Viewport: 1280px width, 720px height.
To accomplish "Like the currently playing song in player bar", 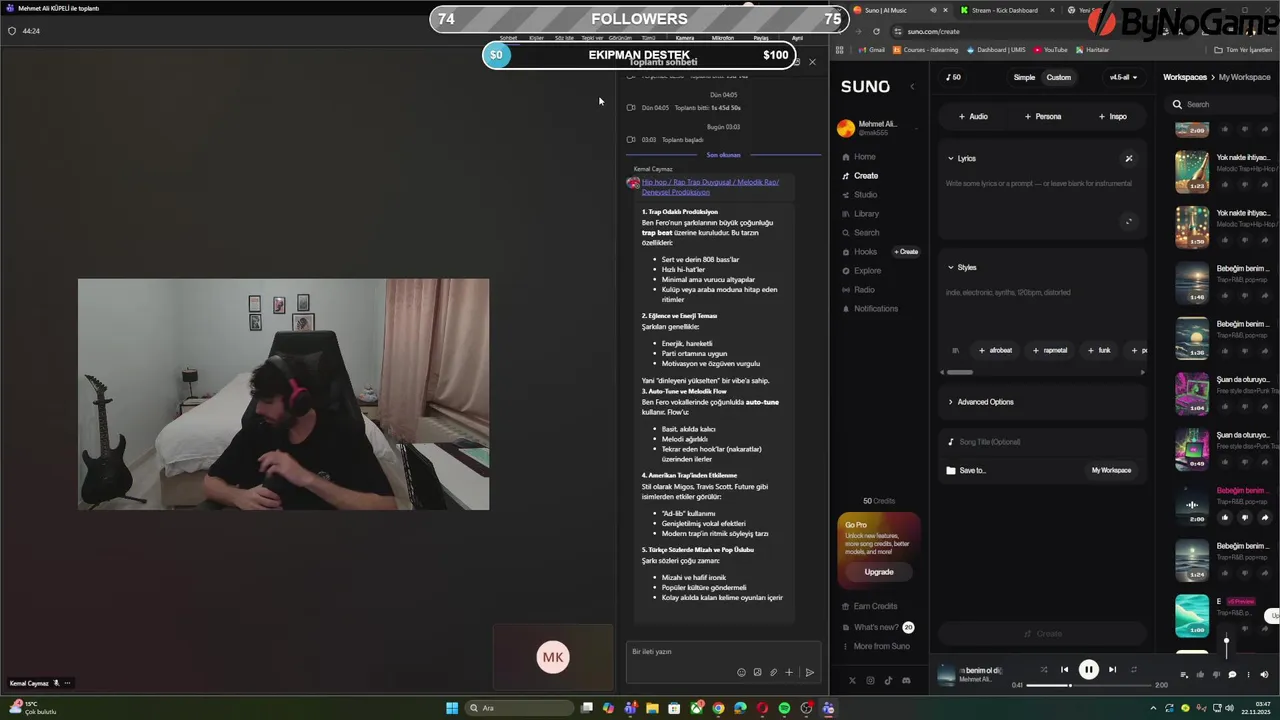I will (1200, 675).
